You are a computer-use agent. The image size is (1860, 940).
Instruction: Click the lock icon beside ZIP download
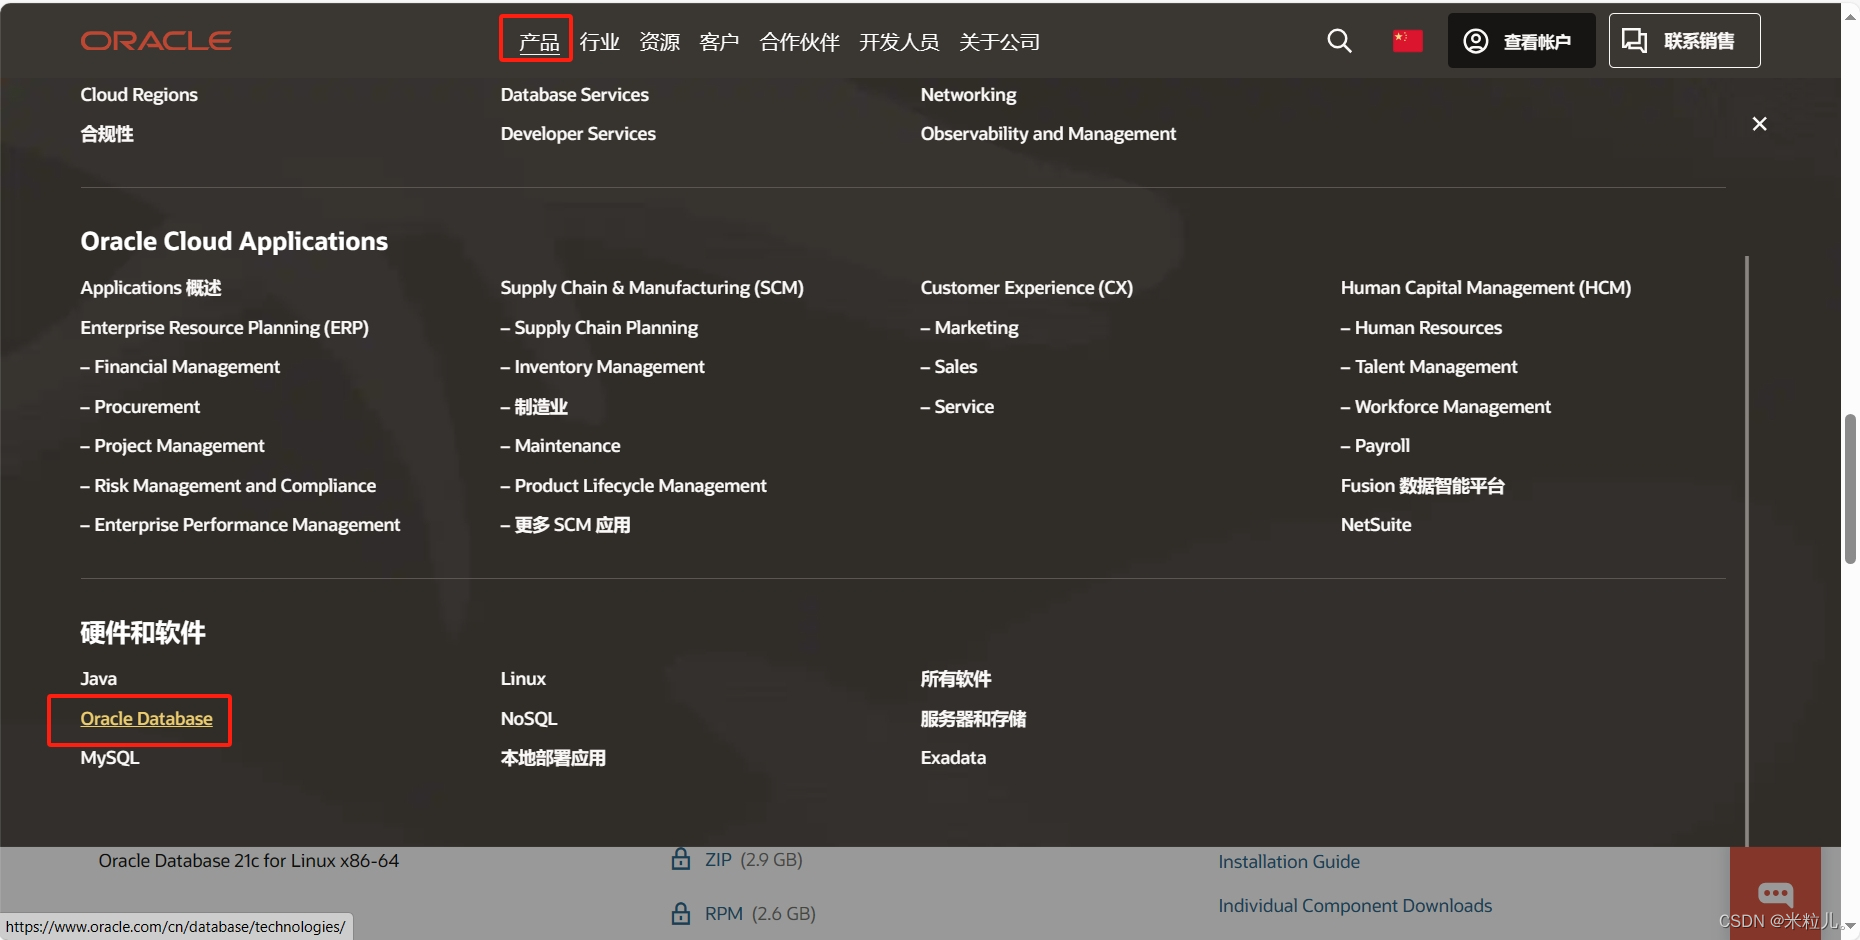[681, 859]
